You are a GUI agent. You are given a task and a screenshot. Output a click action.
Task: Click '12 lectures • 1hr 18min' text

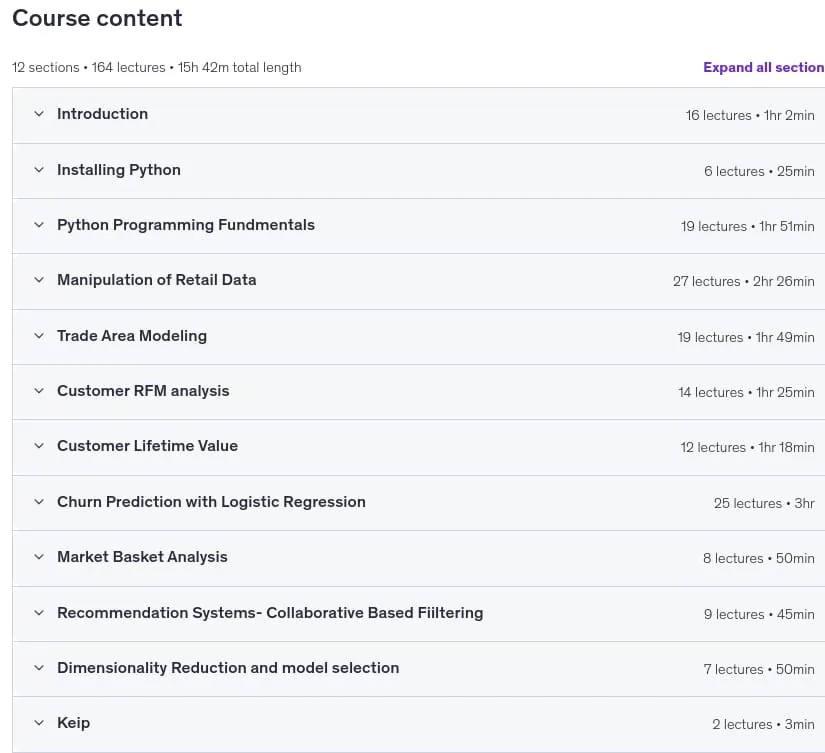pos(747,447)
